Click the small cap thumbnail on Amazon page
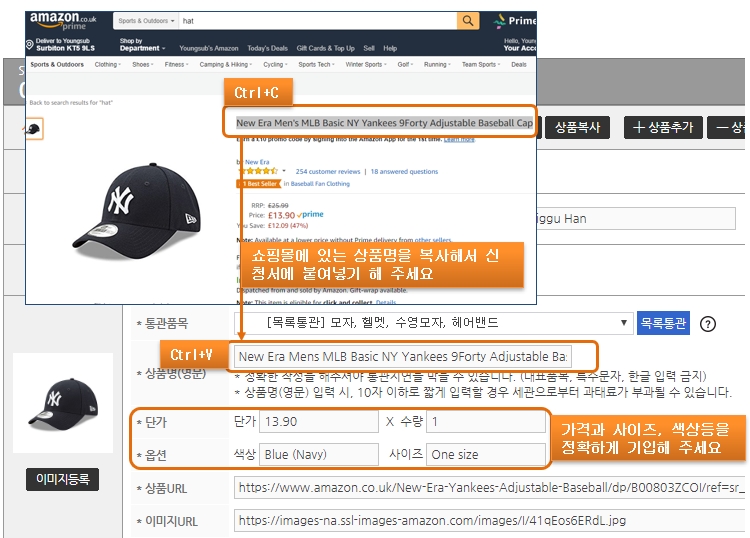The image size is (750, 538). click(33, 129)
